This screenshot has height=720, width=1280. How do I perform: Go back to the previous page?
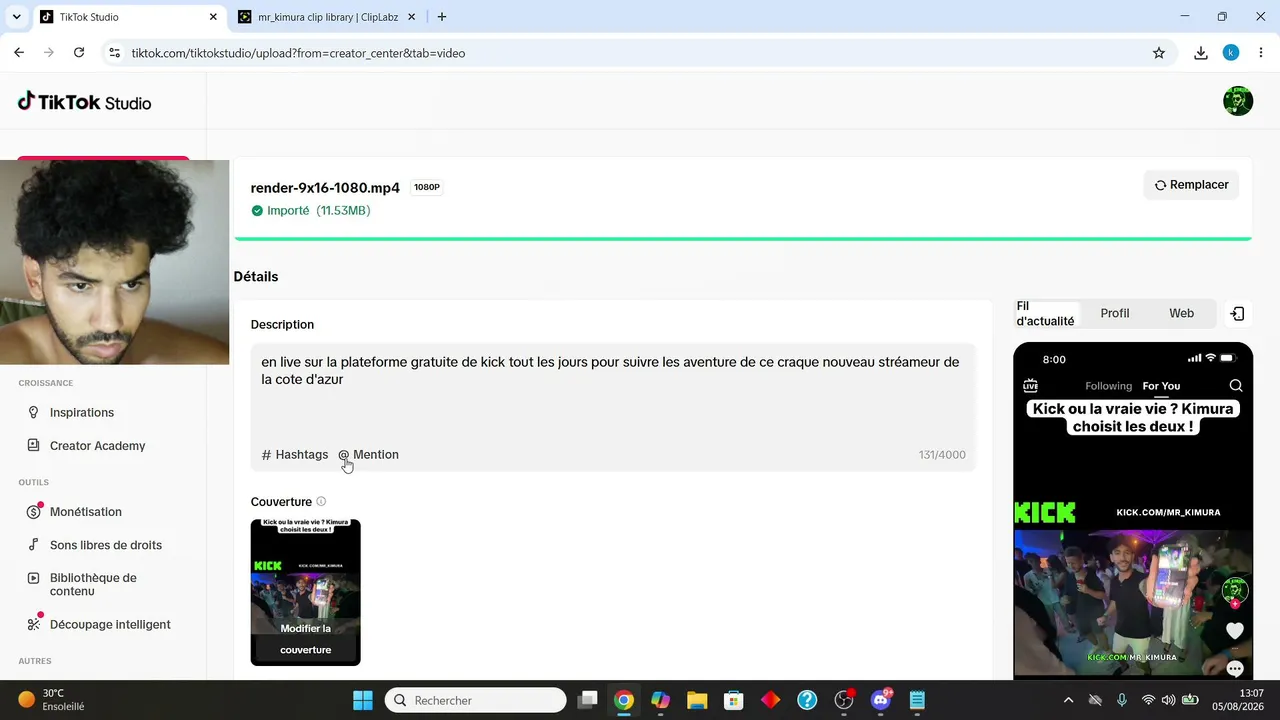click(19, 53)
